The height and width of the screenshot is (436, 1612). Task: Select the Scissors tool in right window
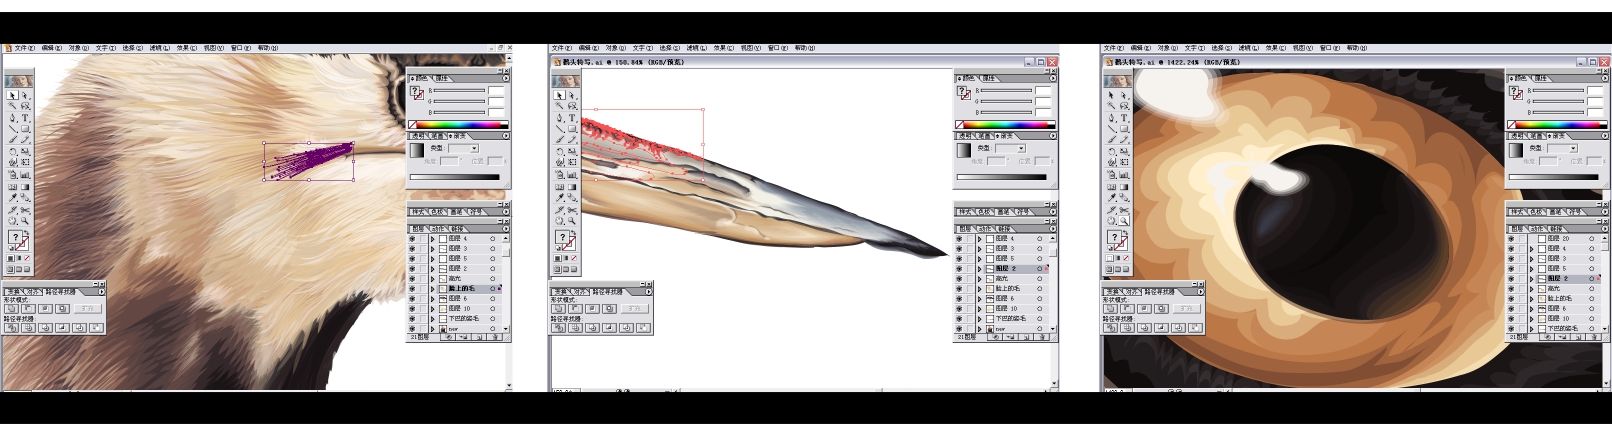click(x=1124, y=209)
